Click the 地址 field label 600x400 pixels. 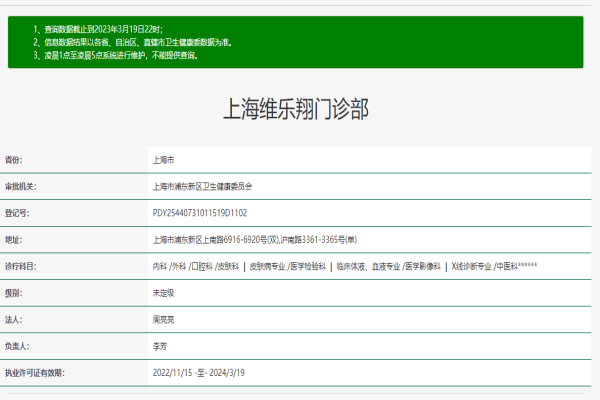[x=13, y=240]
